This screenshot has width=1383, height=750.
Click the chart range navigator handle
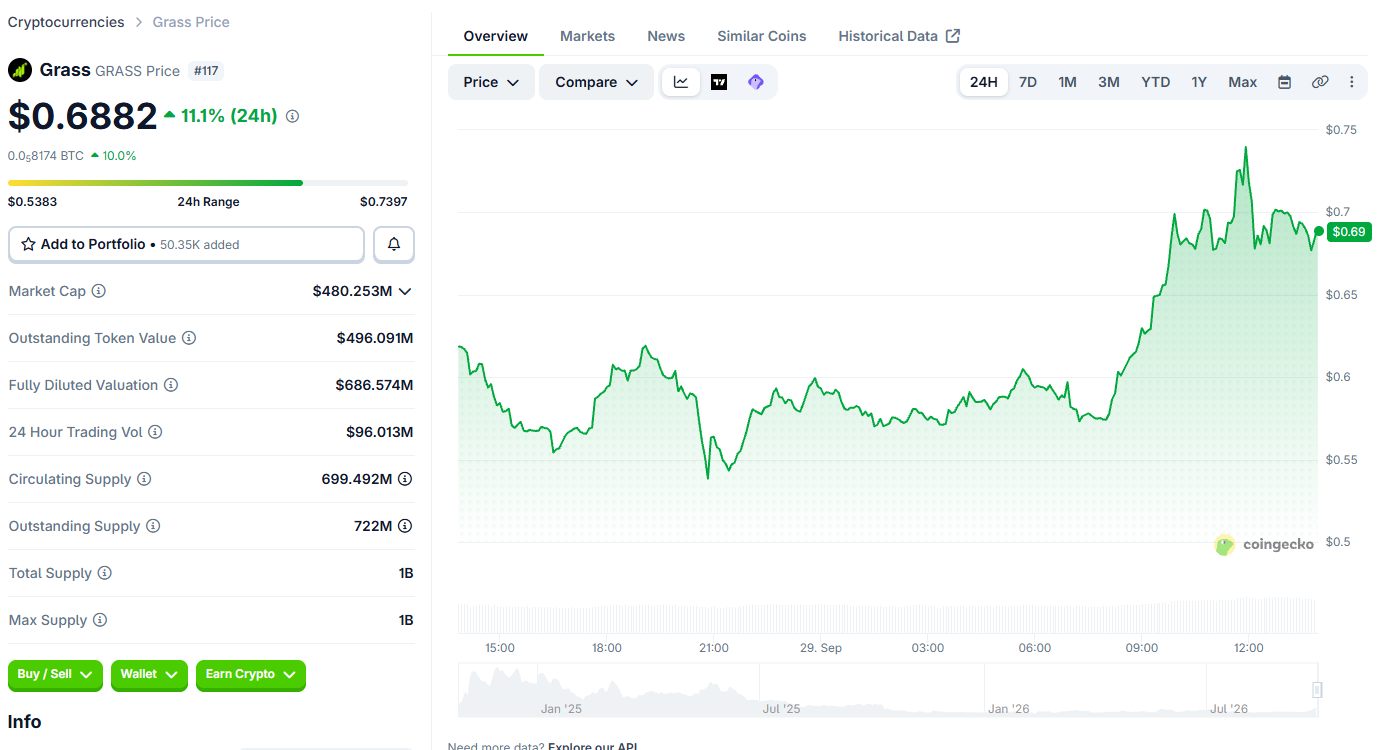tap(1317, 689)
